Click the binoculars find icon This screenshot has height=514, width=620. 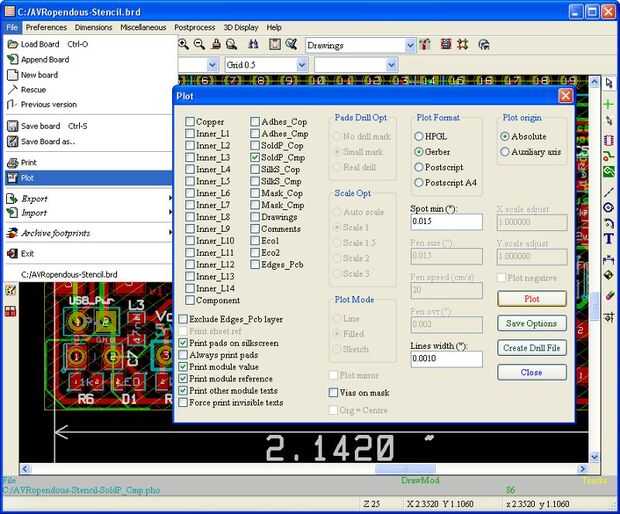tap(253, 44)
